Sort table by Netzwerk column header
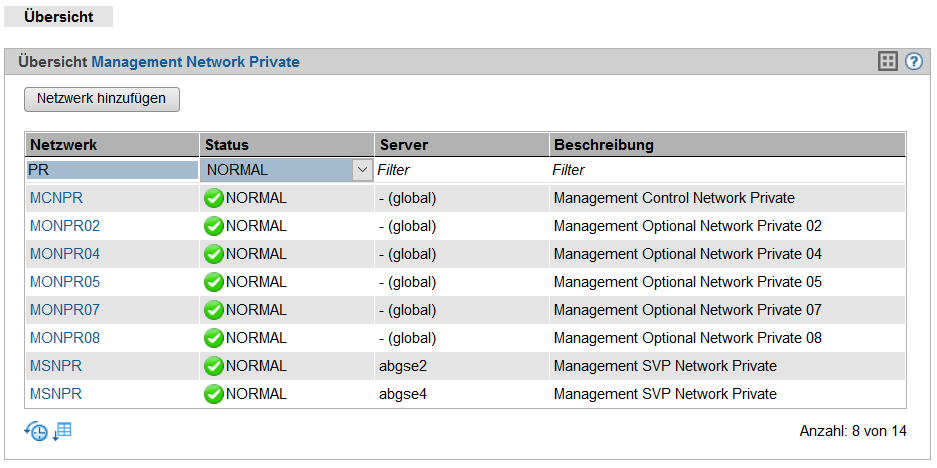 [x=64, y=145]
